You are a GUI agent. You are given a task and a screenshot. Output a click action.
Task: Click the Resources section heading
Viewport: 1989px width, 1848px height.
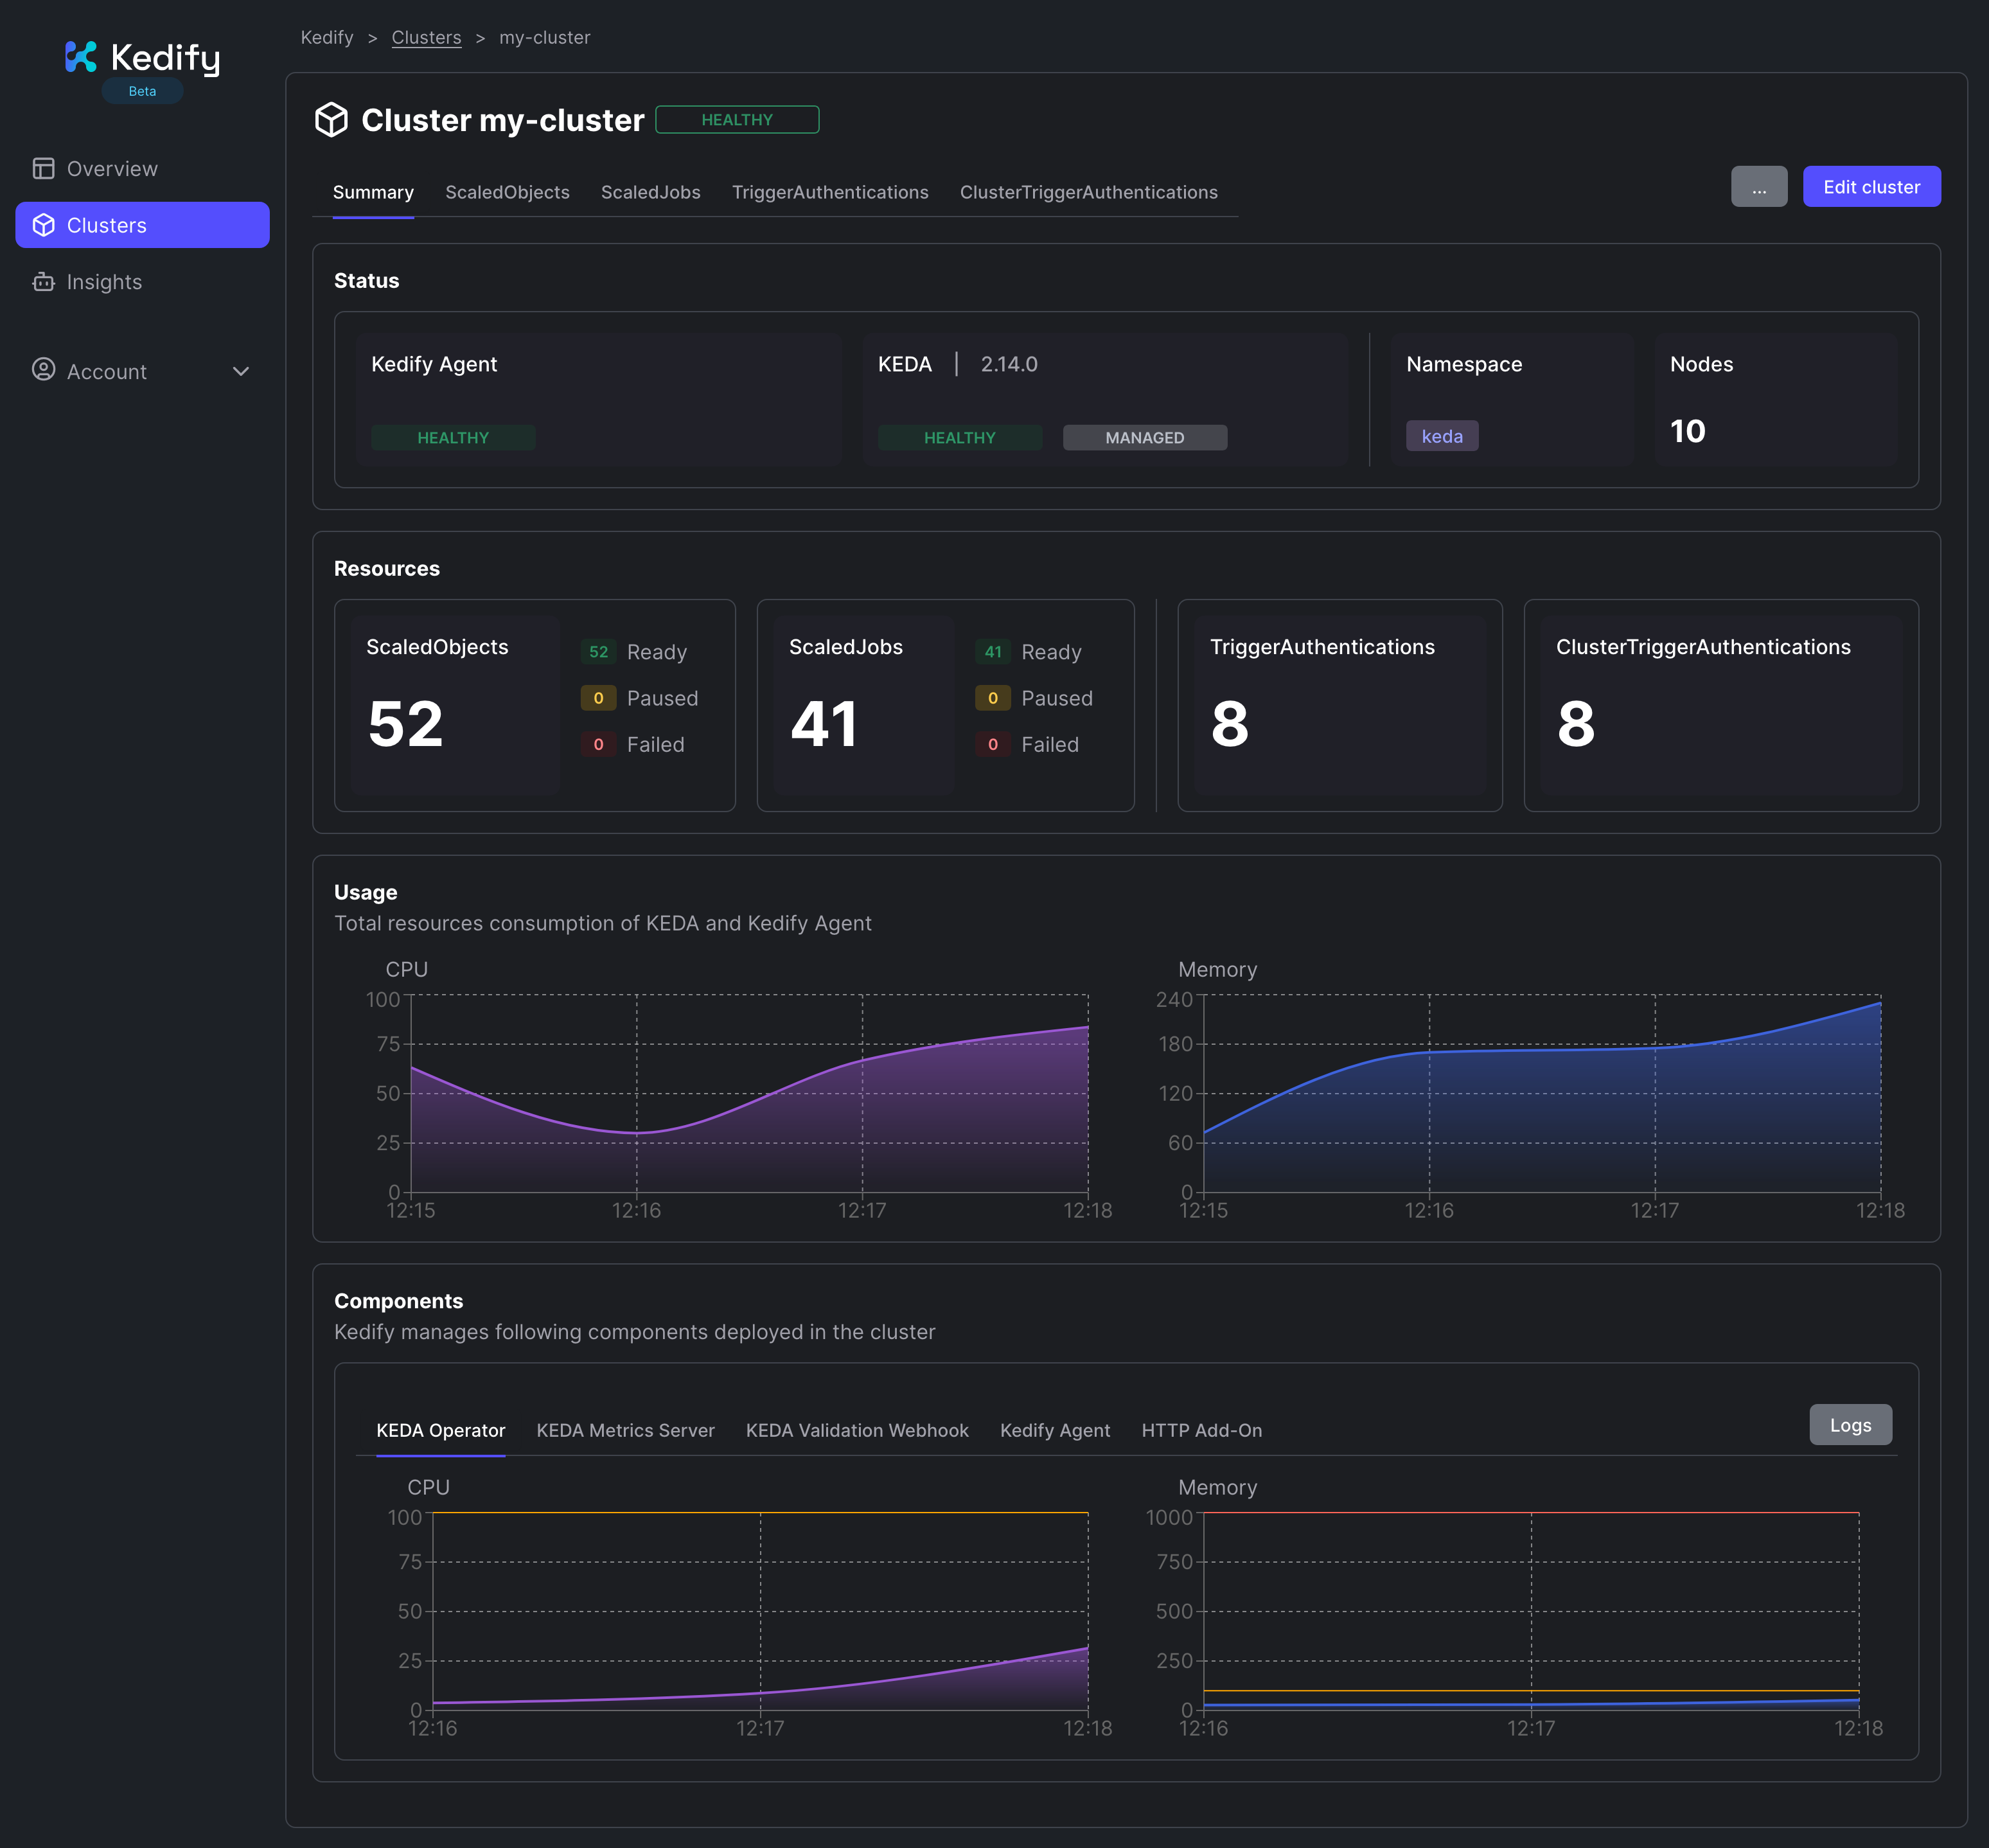[x=387, y=569]
